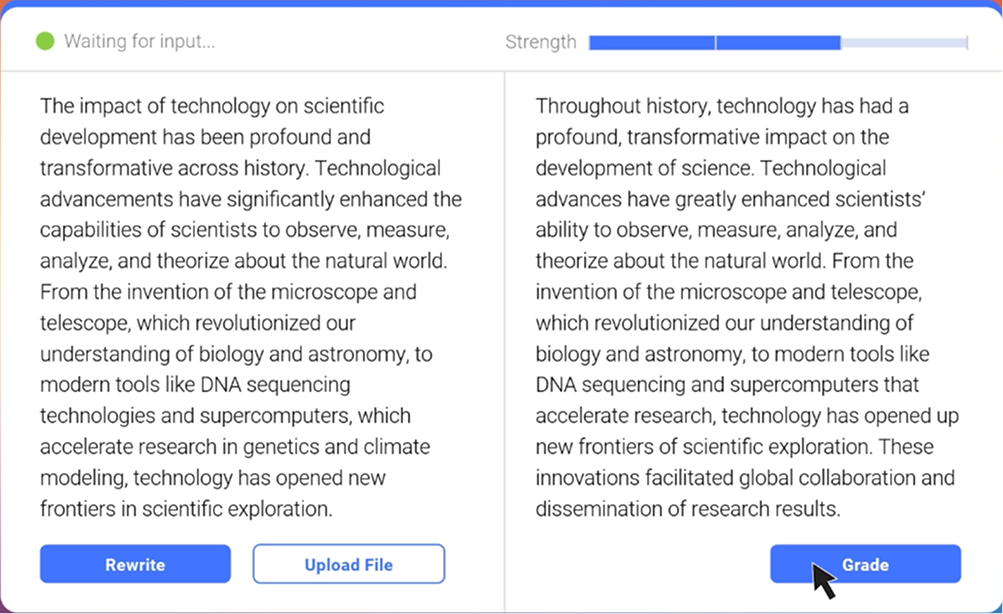Click the Rewrite button
1003x614 pixels.
pyautogui.click(x=135, y=564)
